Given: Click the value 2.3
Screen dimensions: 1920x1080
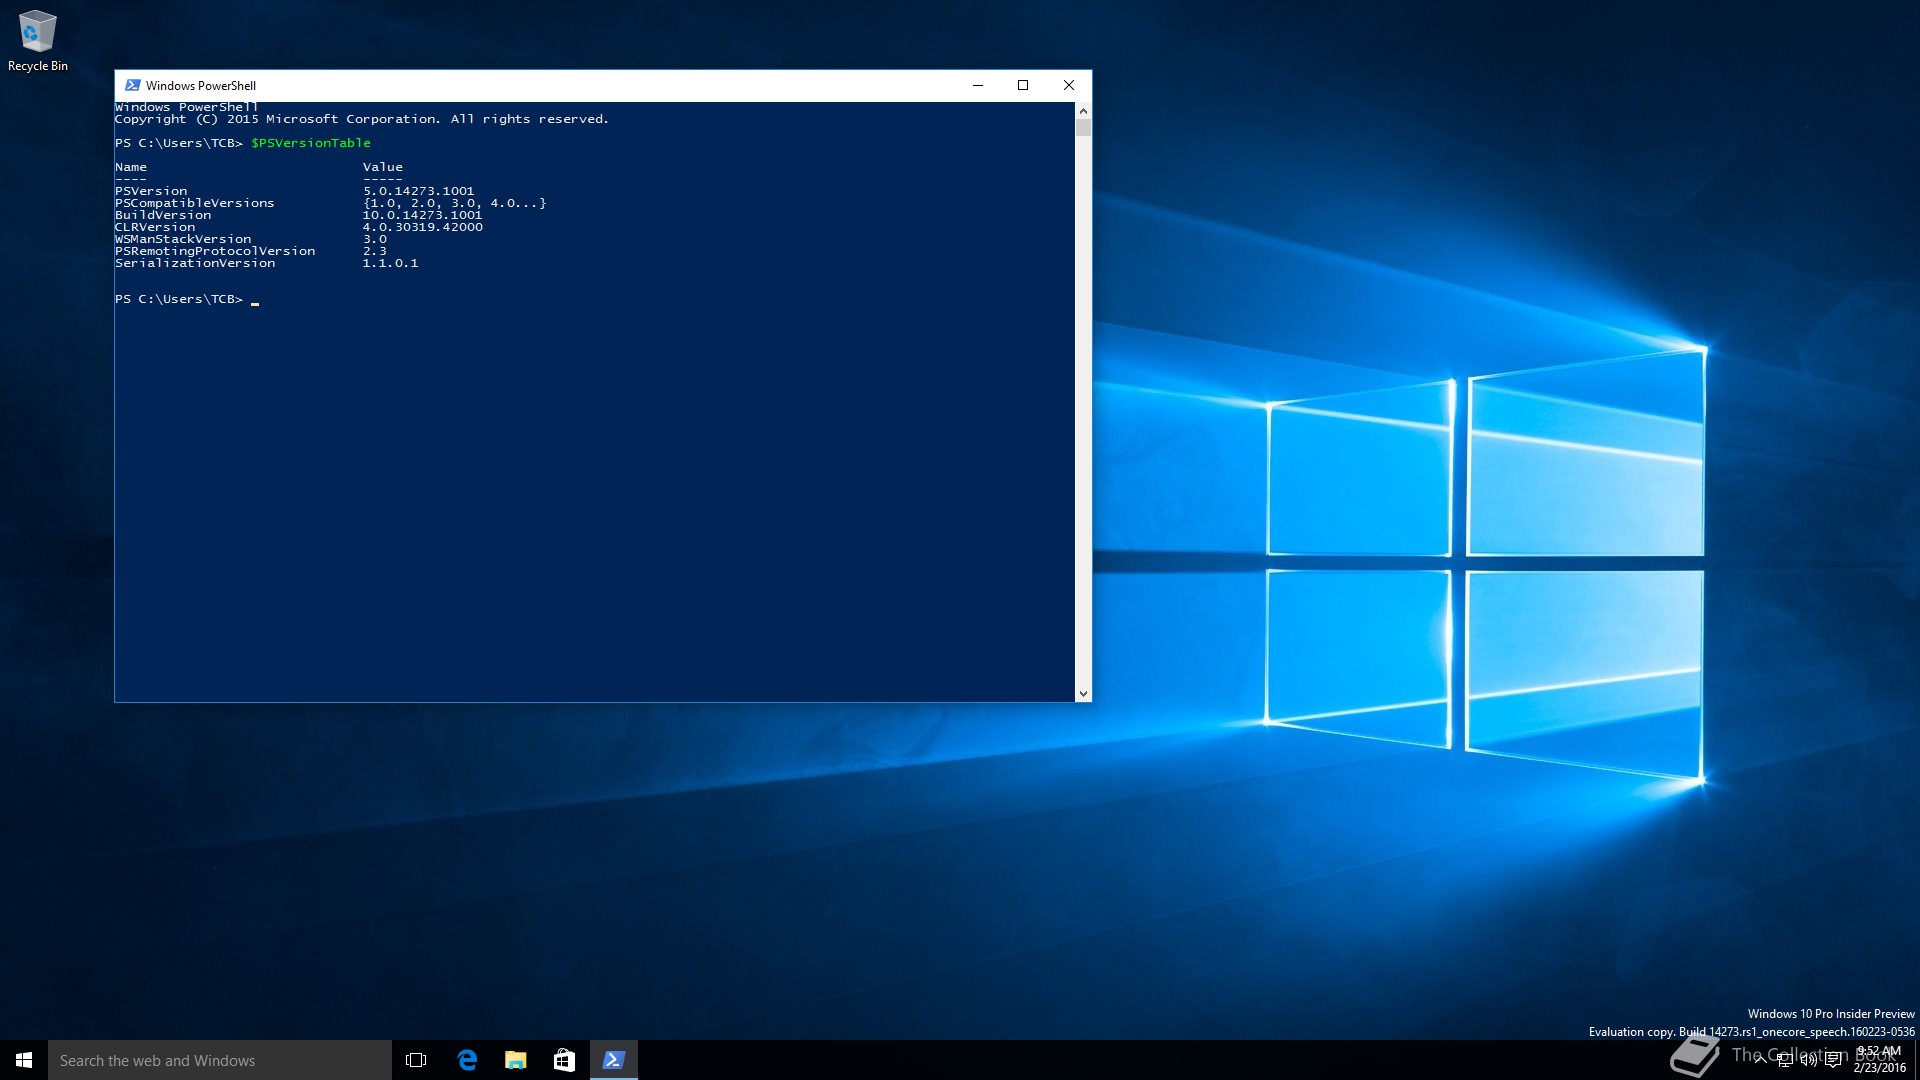Looking at the screenshot, I should click(375, 251).
